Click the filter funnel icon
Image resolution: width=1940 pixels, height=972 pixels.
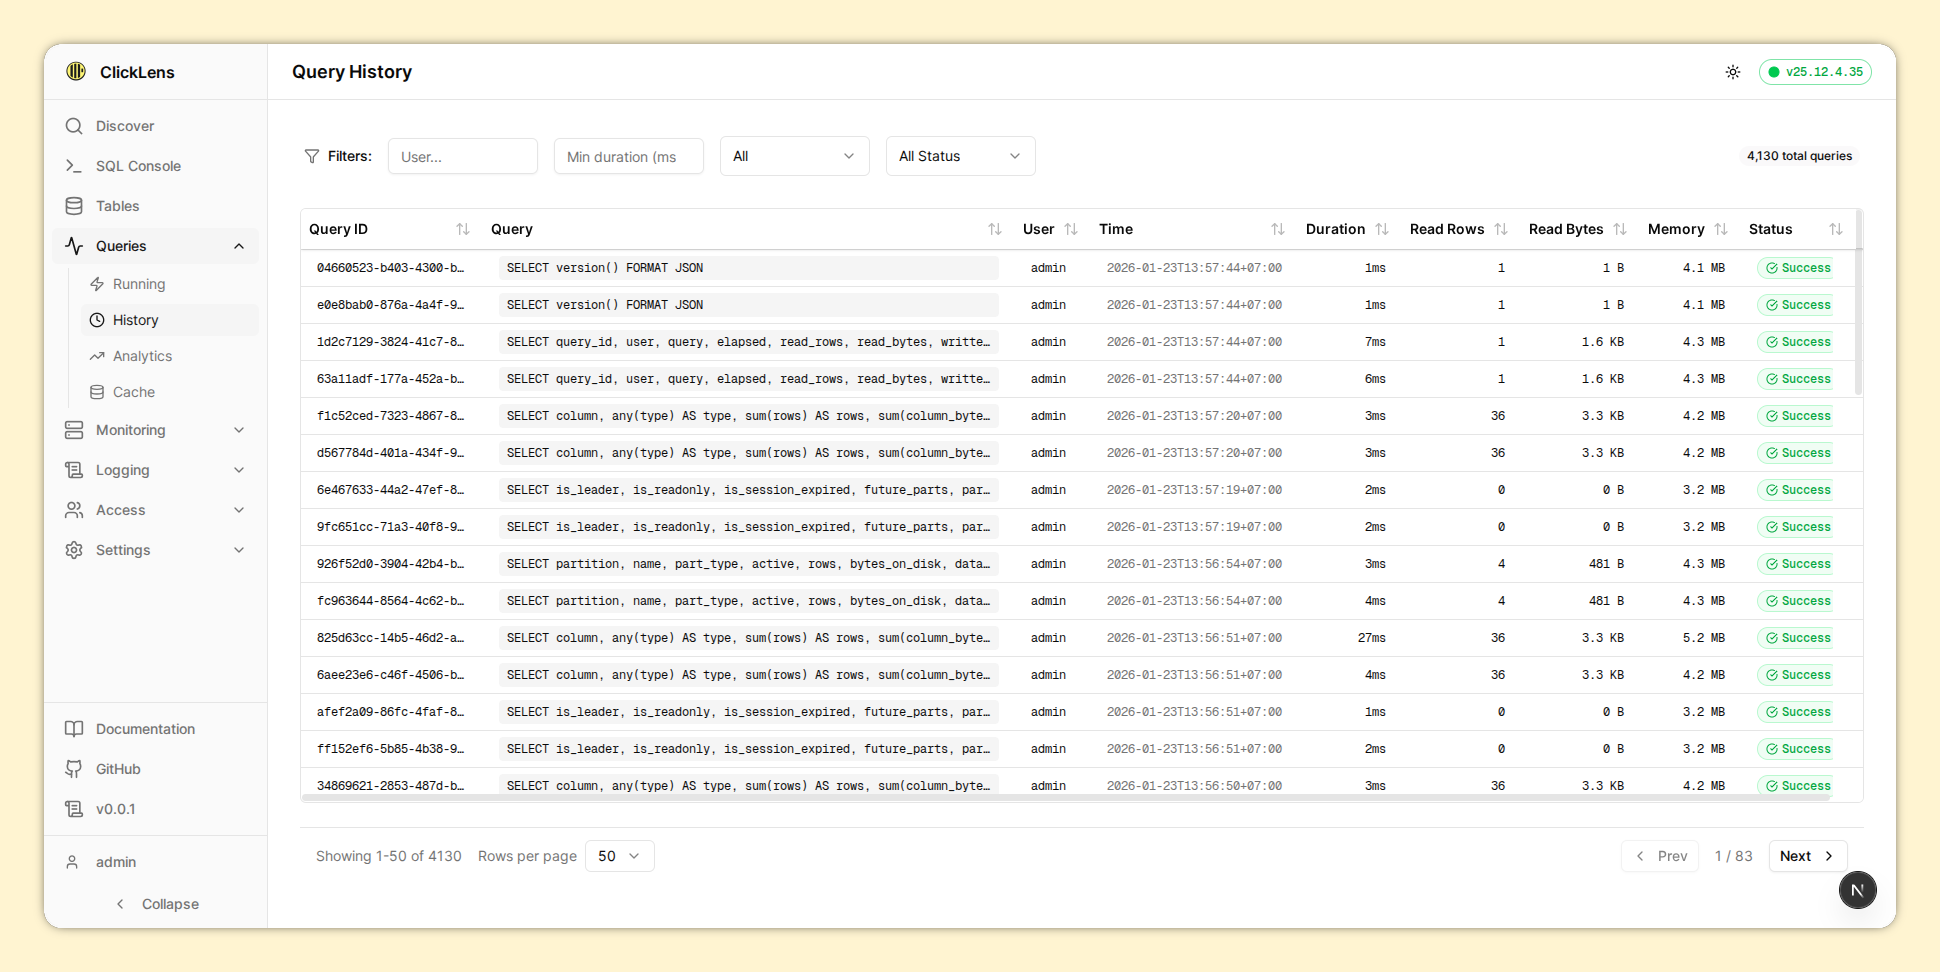312,156
